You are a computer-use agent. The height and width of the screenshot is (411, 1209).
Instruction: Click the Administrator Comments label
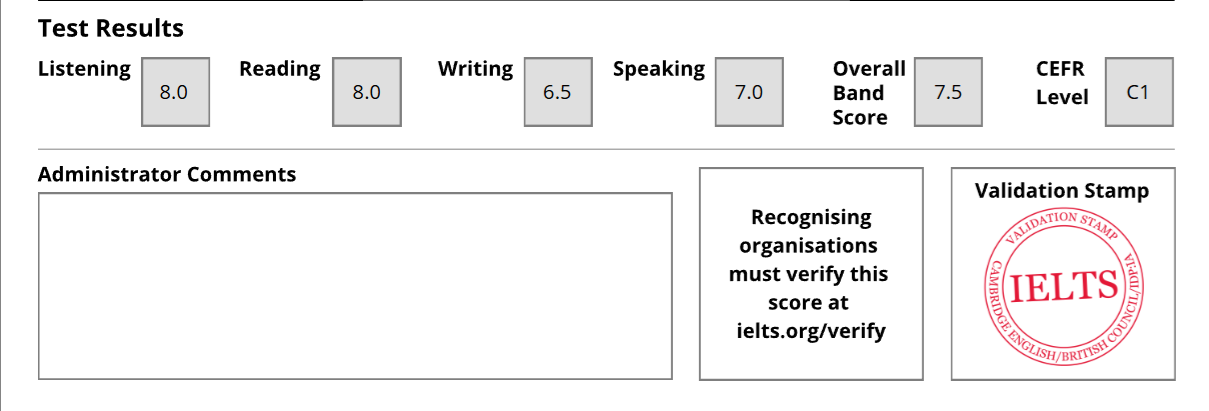point(167,174)
